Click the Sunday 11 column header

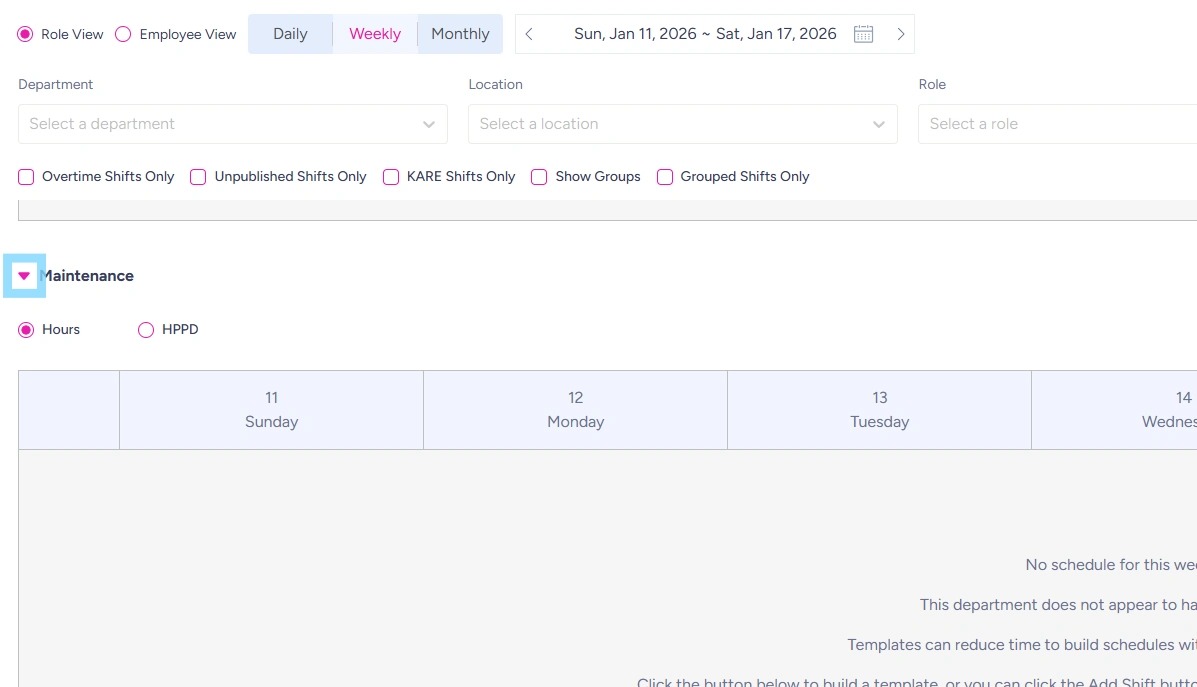point(271,410)
